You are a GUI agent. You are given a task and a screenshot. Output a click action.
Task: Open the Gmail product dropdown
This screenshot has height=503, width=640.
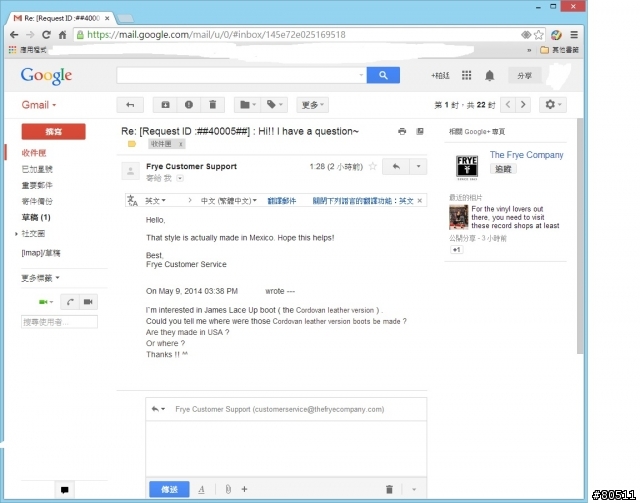coord(39,105)
